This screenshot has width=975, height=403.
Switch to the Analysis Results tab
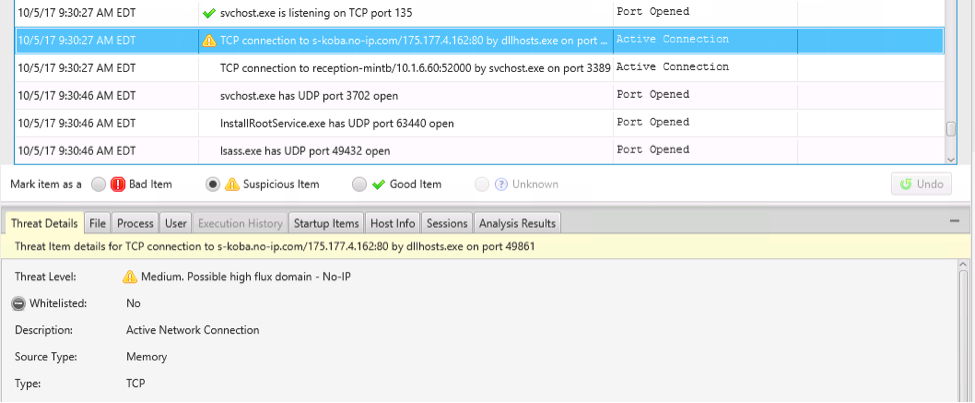517,222
